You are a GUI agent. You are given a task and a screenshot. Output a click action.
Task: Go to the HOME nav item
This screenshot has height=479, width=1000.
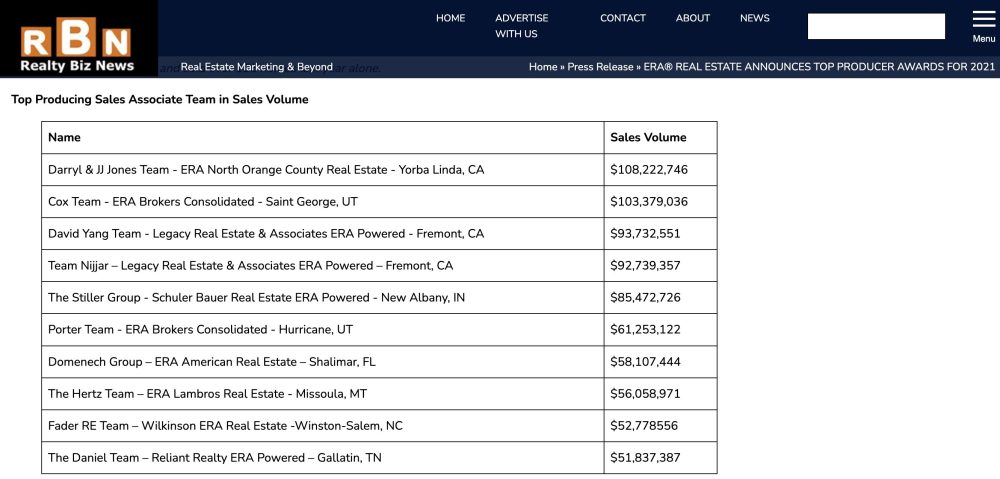pyautogui.click(x=450, y=18)
